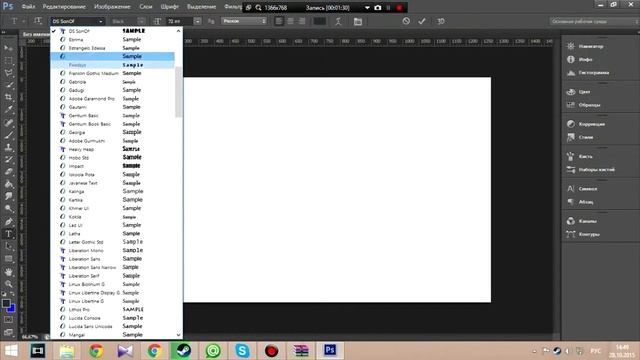Select the Rectangular Marquee tool
The width and height of the screenshot is (640, 360).
[9, 60]
